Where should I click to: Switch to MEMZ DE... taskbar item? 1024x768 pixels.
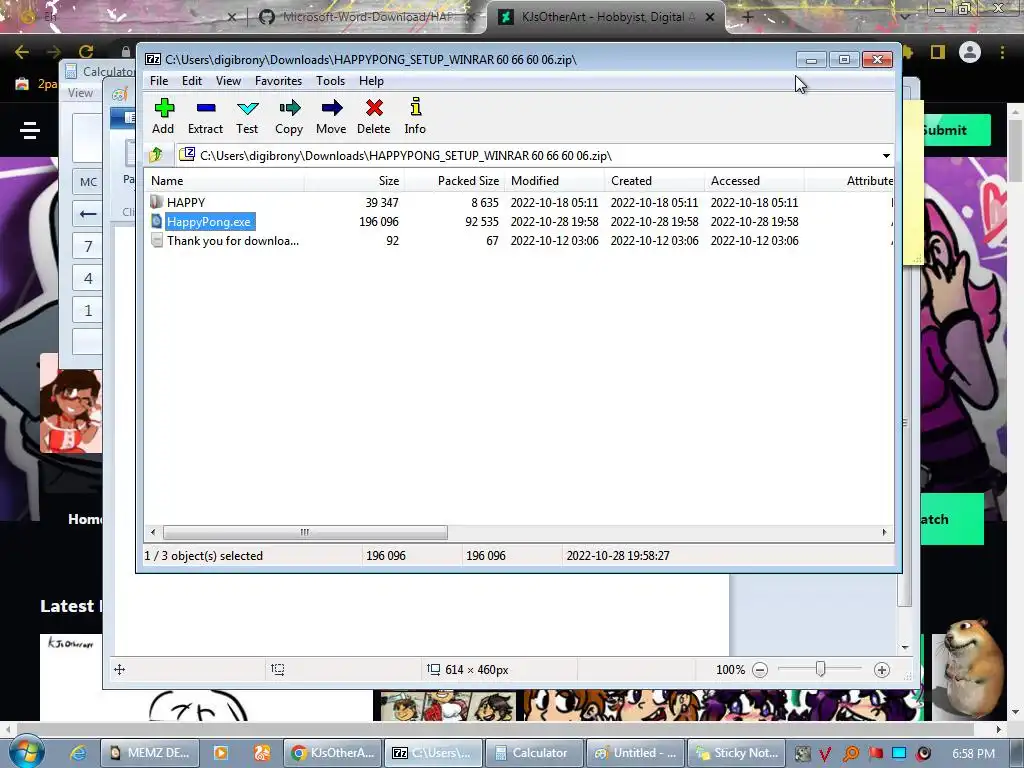148,753
